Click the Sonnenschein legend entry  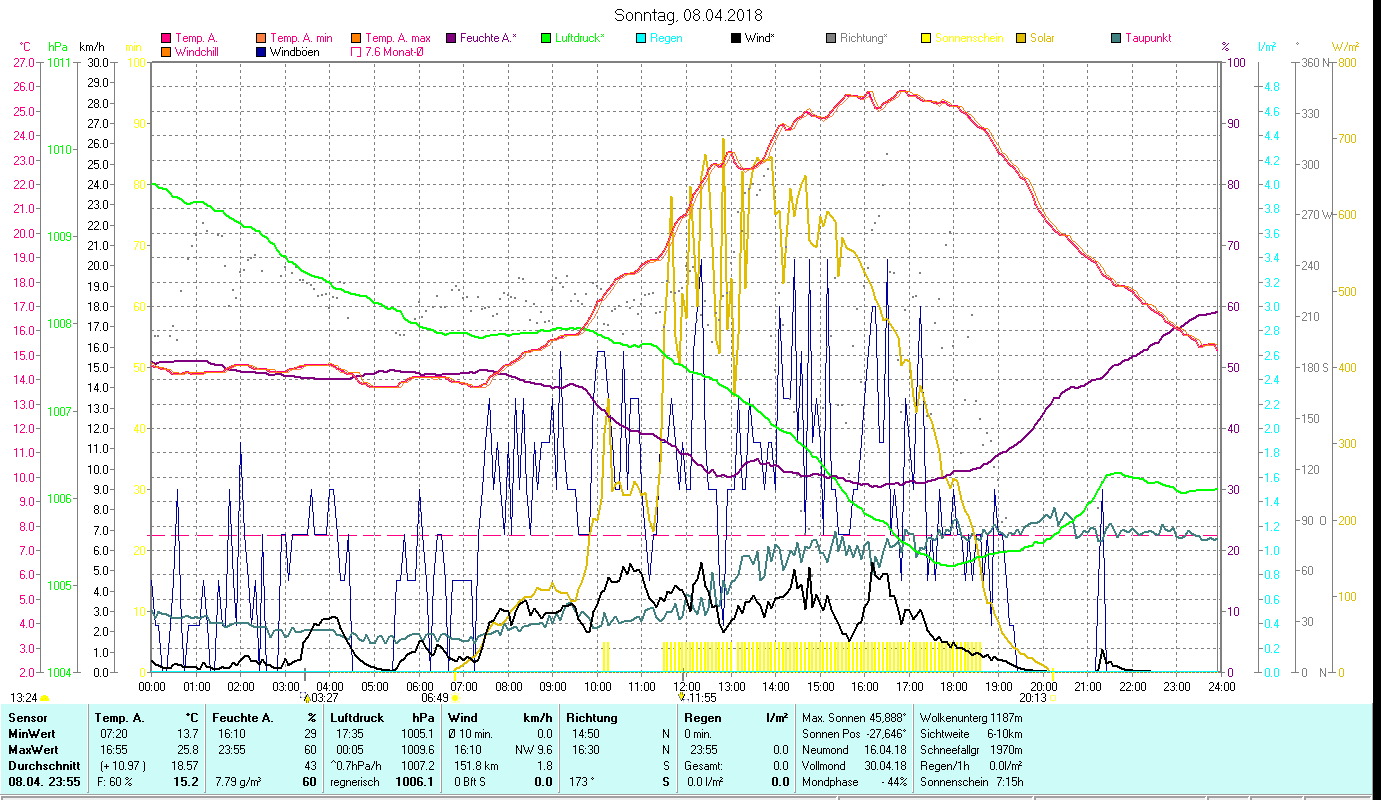(961, 38)
